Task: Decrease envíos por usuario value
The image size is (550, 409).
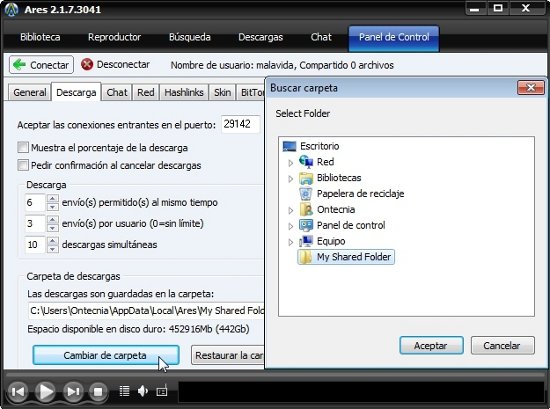Action: (x=53, y=228)
